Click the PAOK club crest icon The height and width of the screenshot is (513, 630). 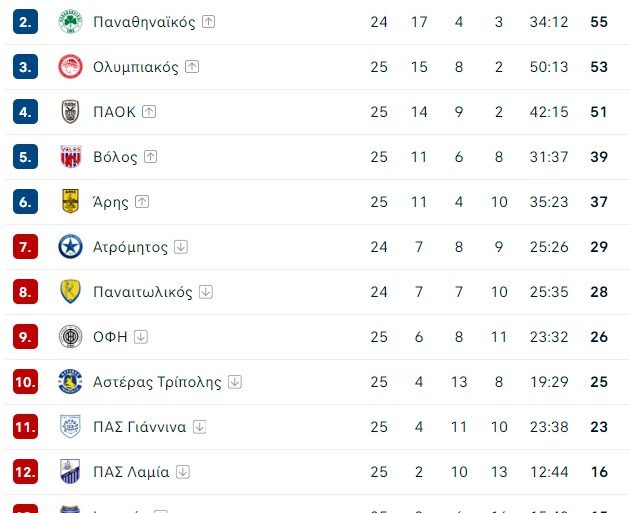70,112
